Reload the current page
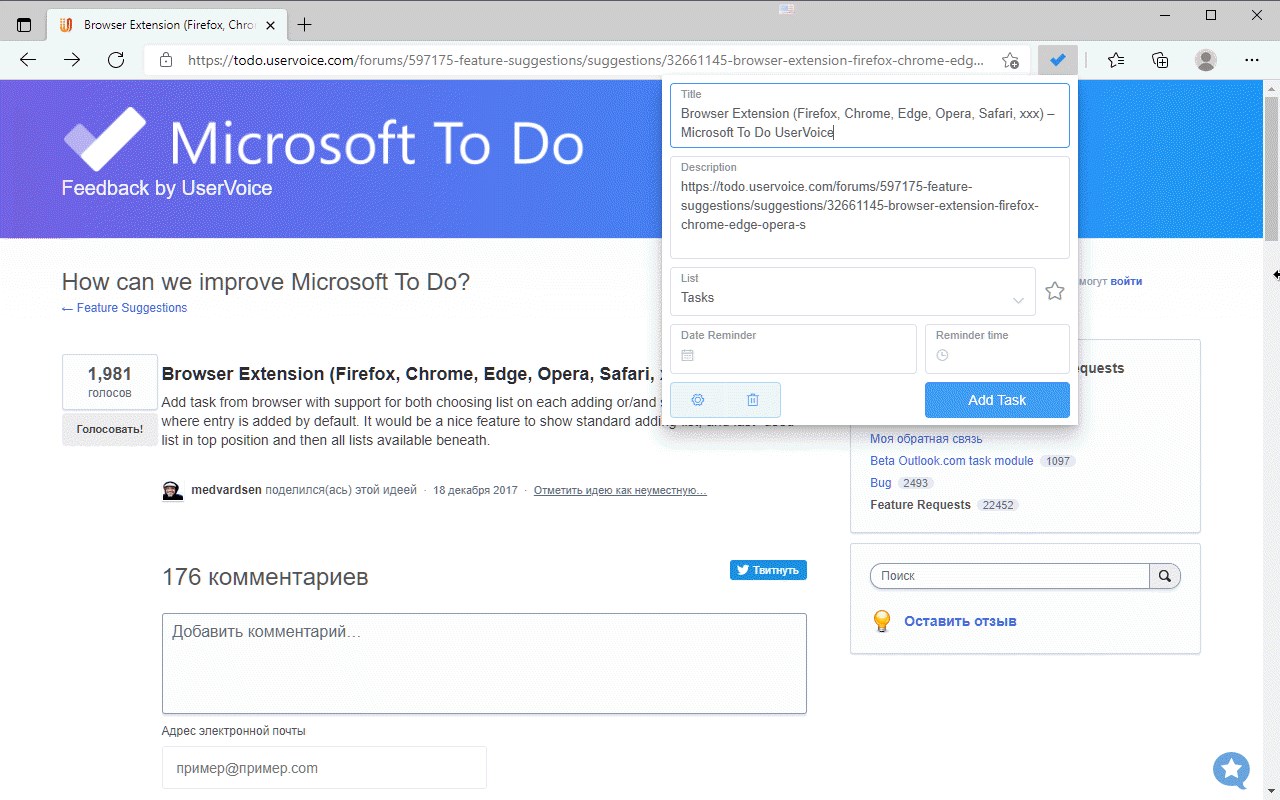Image resolution: width=1280 pixels, height=800 pixels. tap(116, 60)
